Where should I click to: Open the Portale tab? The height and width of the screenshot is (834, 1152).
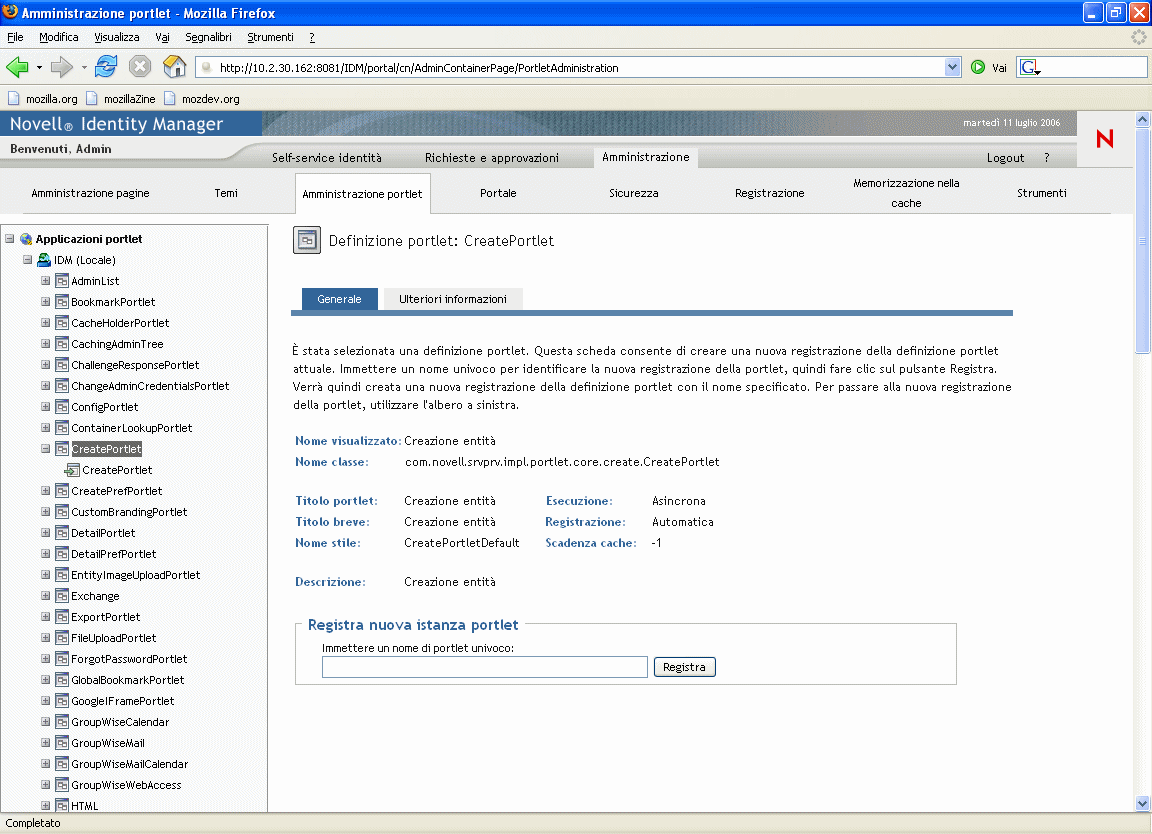coord(498,193)
